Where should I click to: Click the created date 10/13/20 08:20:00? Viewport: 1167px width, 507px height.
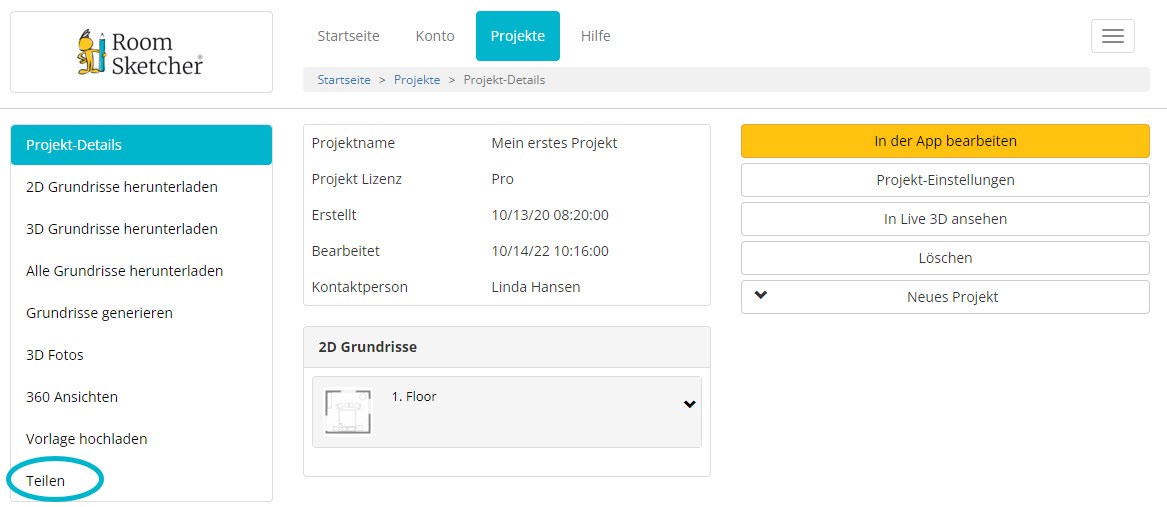click(550, 215)
